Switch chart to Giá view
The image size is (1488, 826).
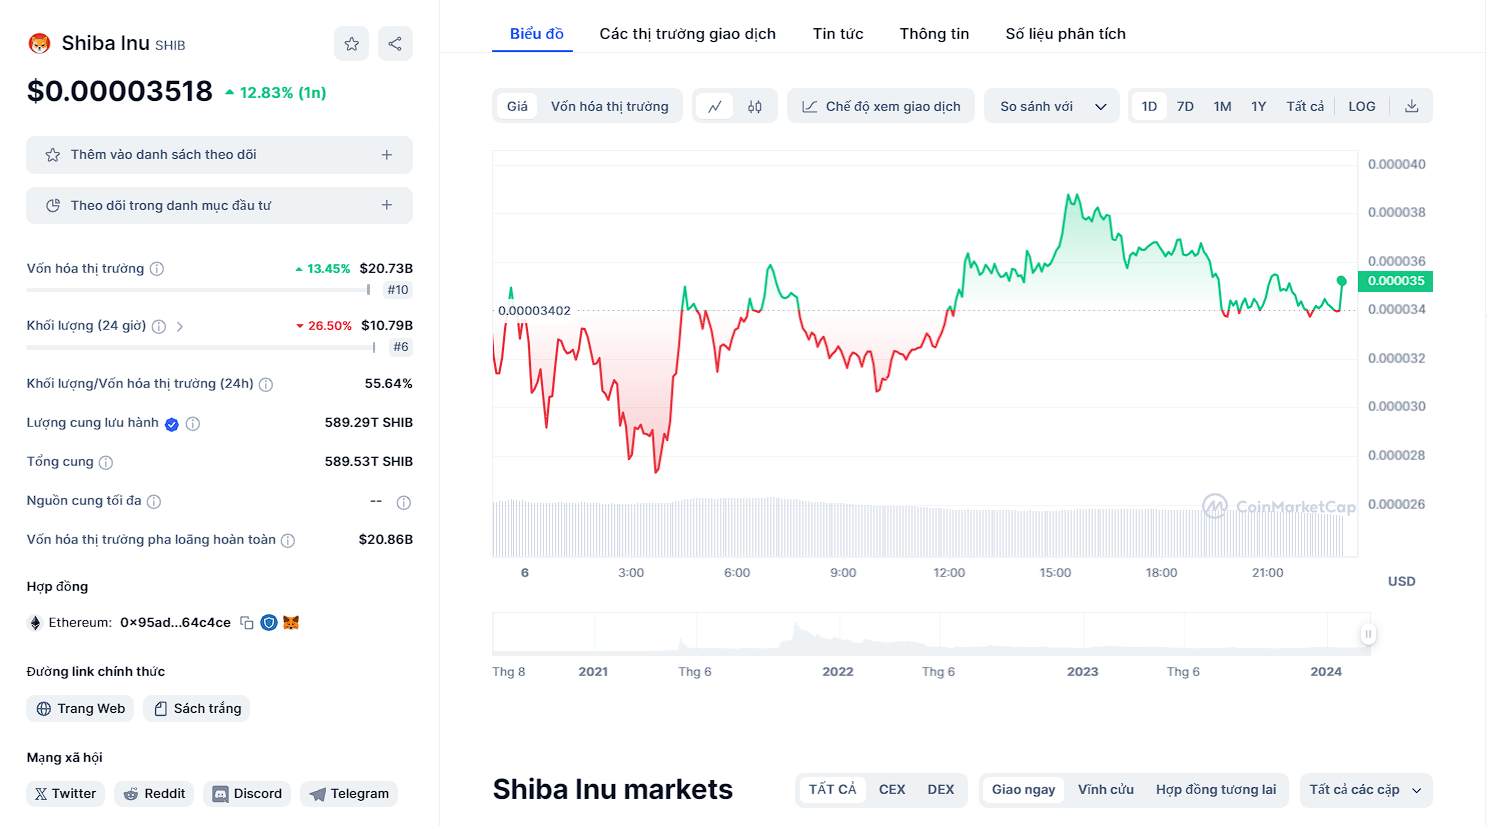click(x=517, y=106)
